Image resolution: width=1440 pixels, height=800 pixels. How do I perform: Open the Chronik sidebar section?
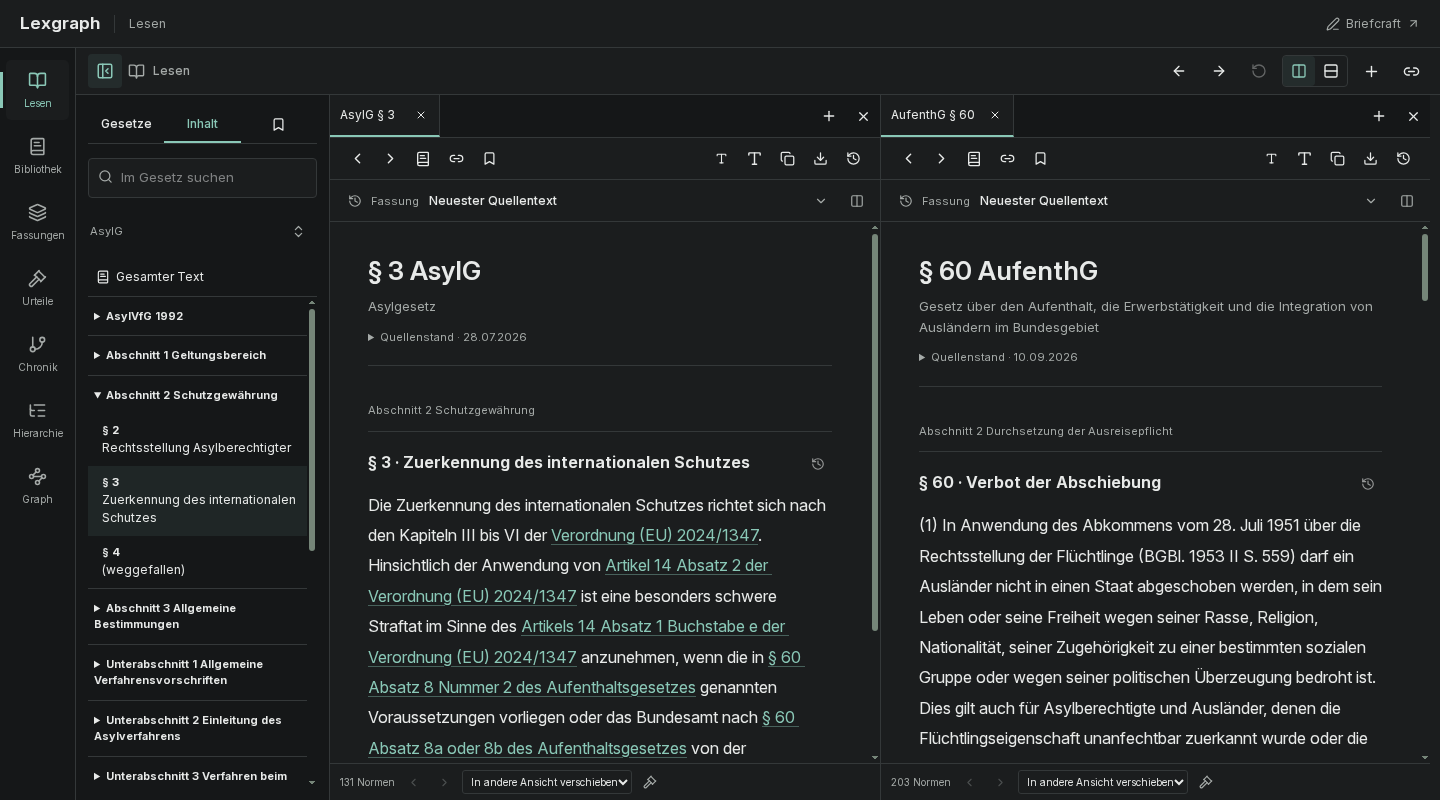[x=37, y=354]
